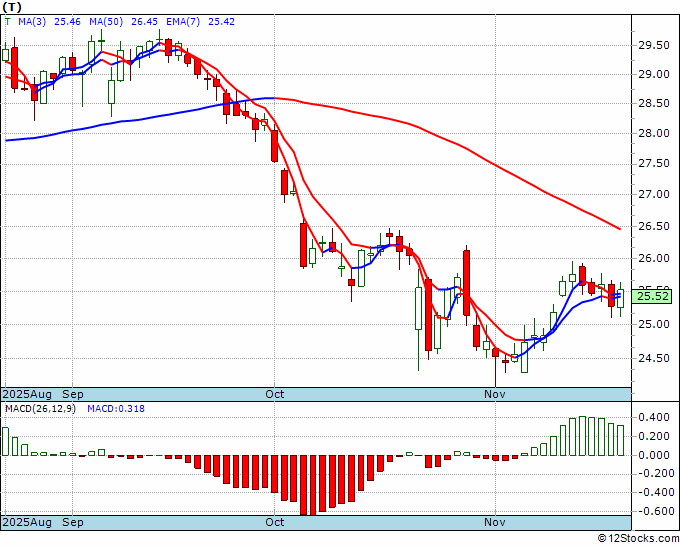
Task: Click 2025Aug on the price chart date axis
Action: coord(27,395)
